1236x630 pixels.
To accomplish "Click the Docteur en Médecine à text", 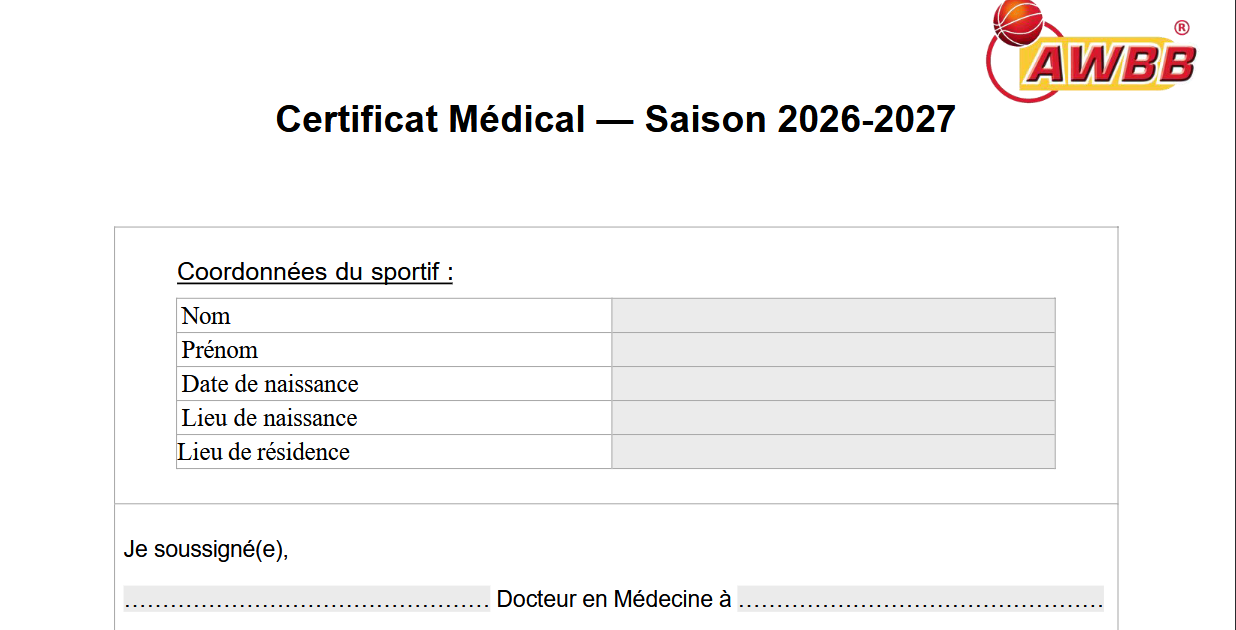I will (614, 599).
